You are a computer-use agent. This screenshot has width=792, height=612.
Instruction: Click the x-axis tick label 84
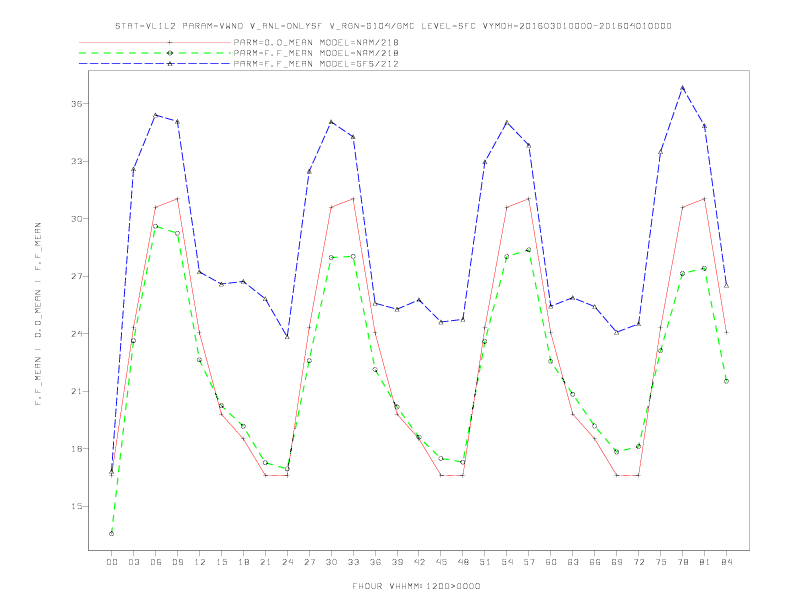[x=726, y=562]
